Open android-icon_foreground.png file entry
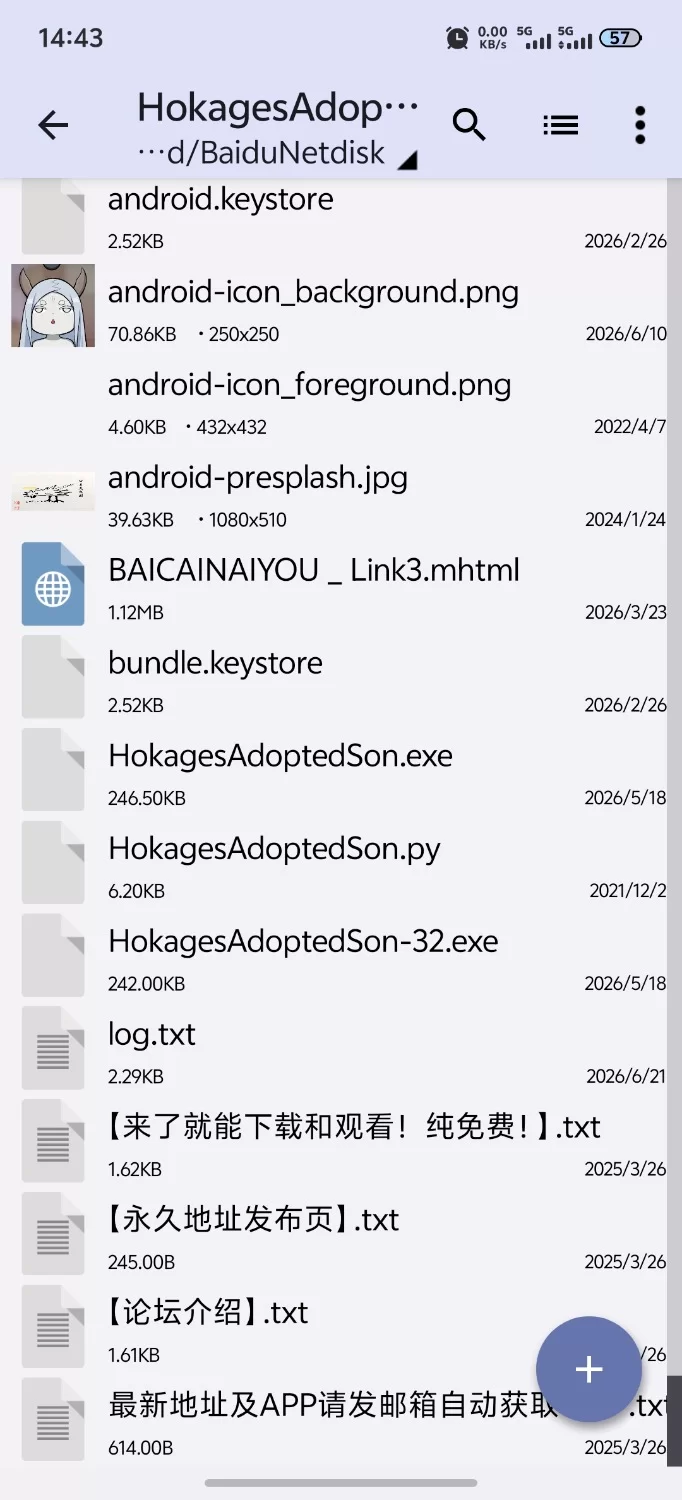Viewport: 682px width, 1500px height. 341,403
